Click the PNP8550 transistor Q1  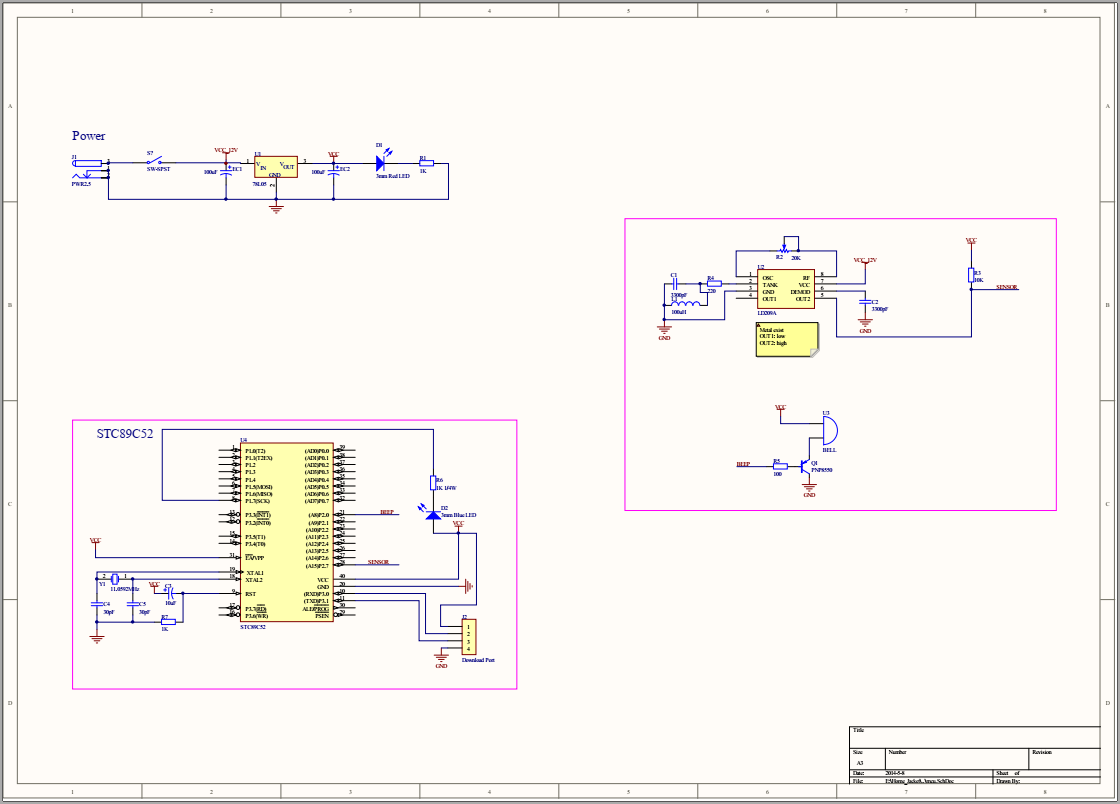806,466
